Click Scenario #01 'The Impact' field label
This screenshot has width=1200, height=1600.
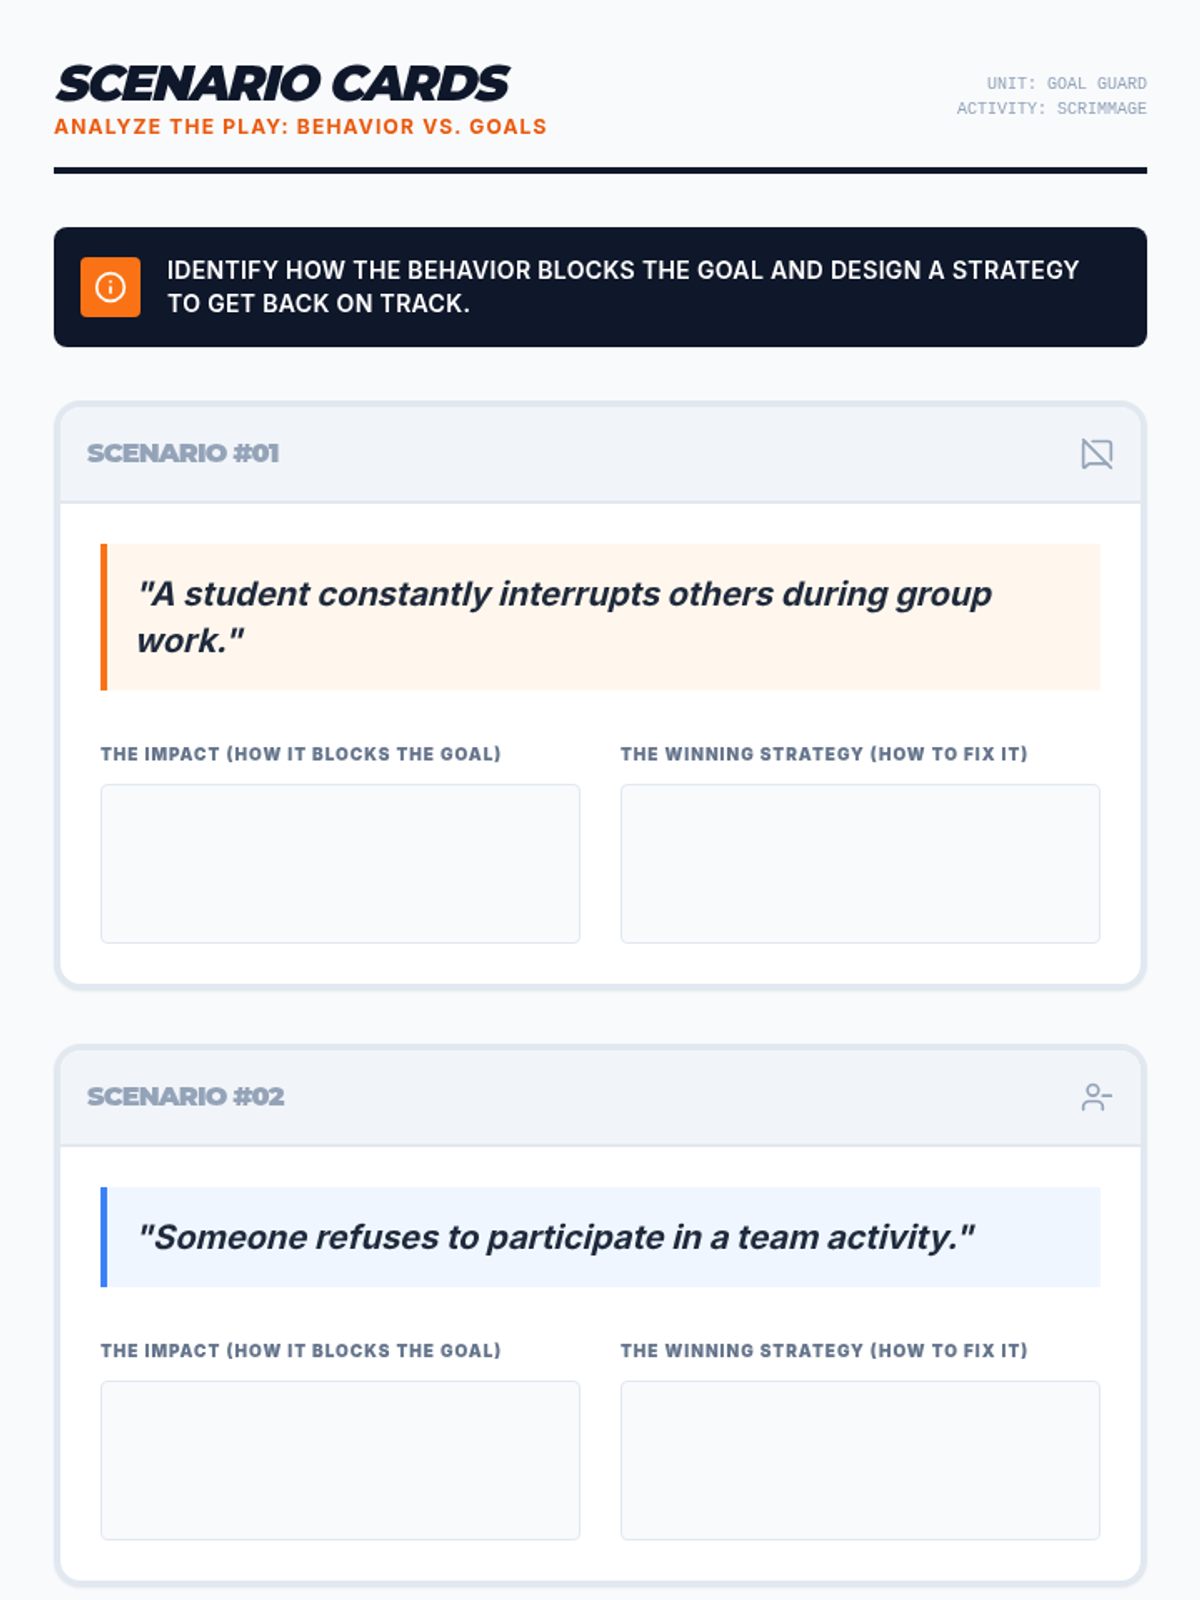click(301, 754)
